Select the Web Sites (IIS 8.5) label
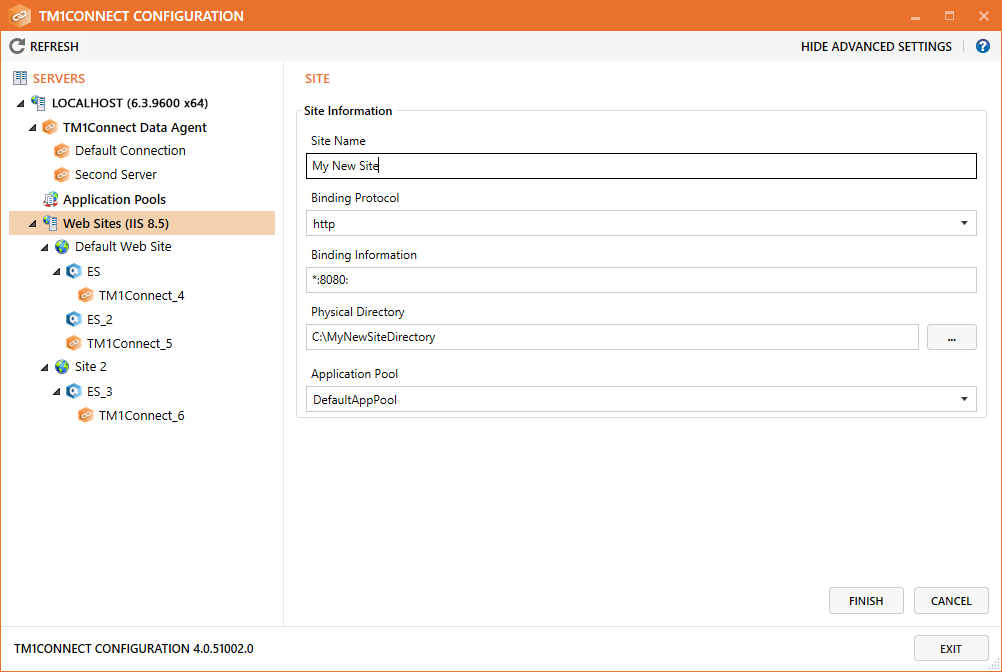 [x=116, y=223]
